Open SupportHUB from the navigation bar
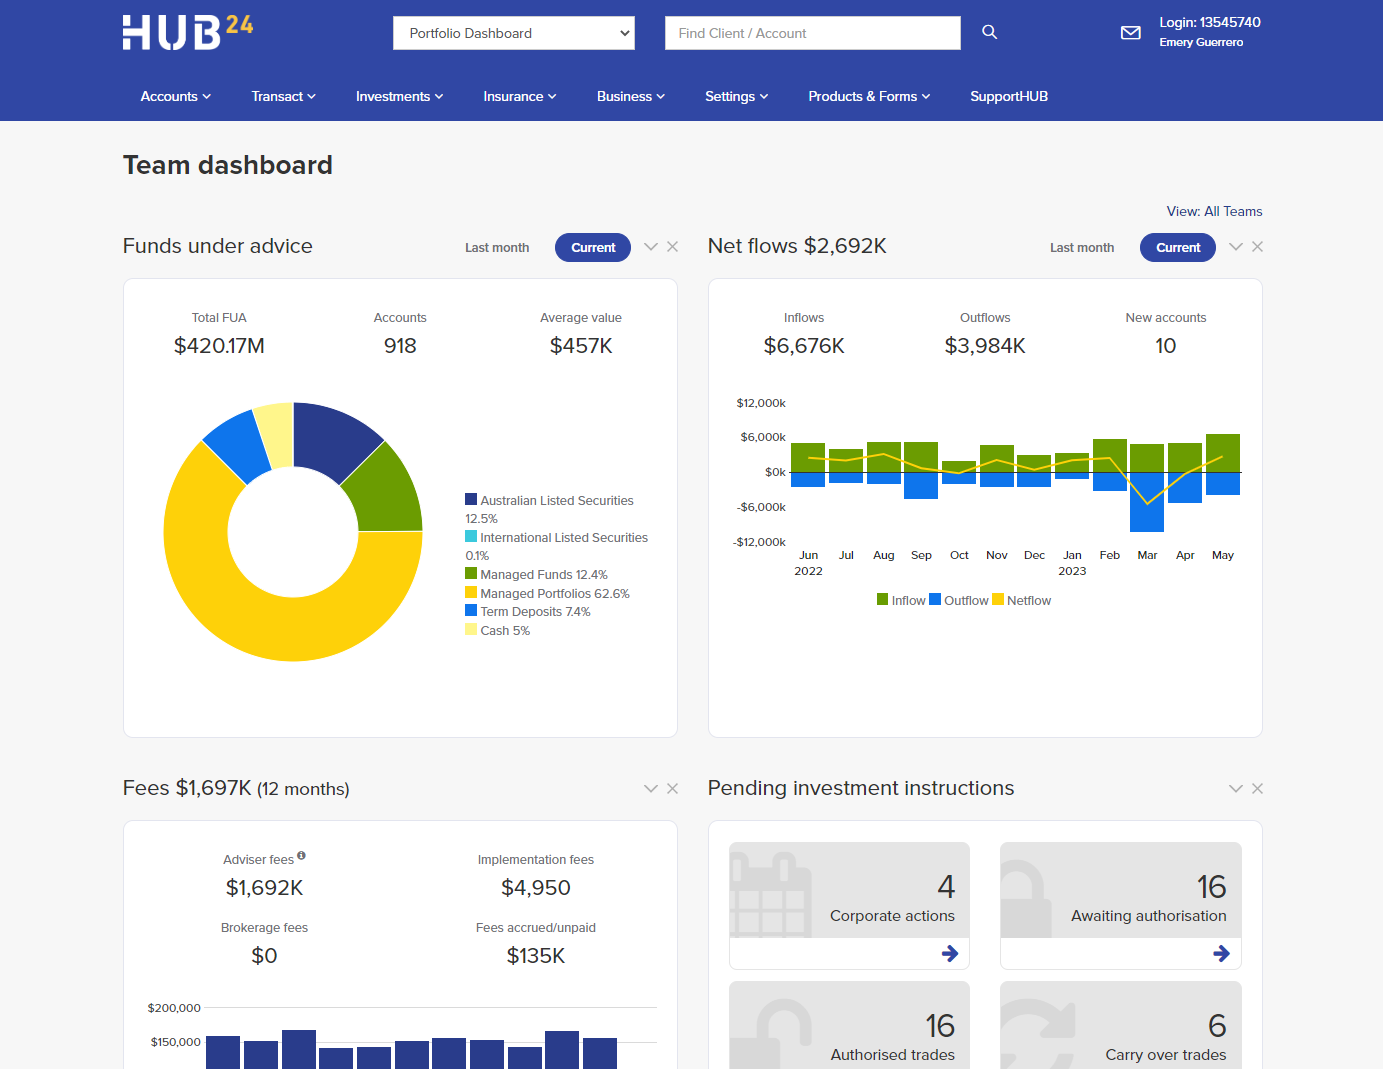This screenshot has width=1383, height=1069. tap(1008, 96)
